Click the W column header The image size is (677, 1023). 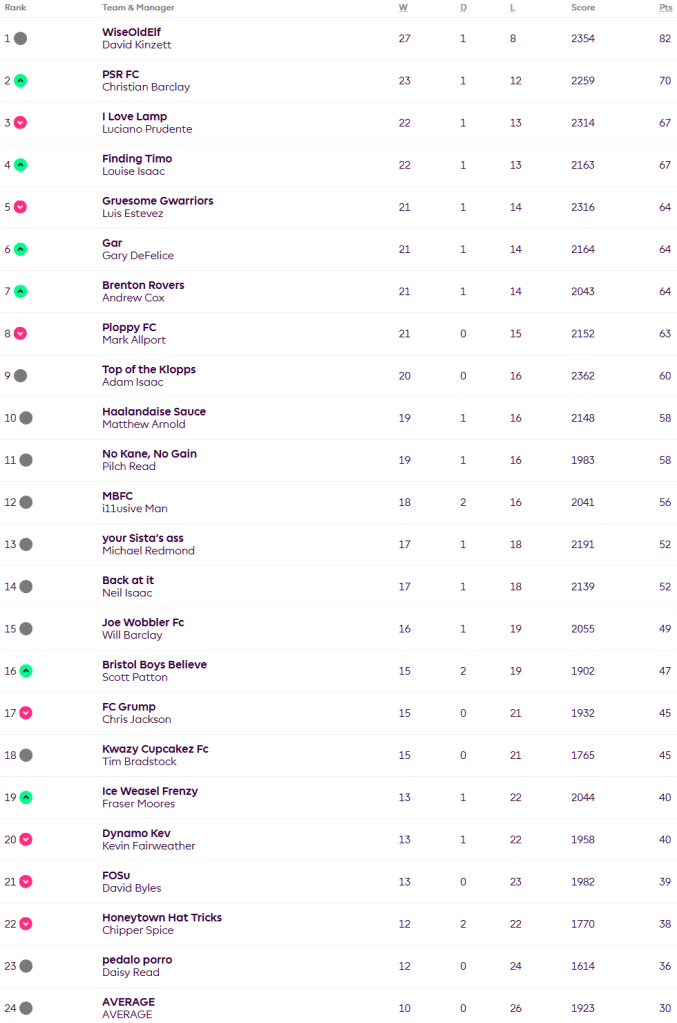click(x=404, y=8)
